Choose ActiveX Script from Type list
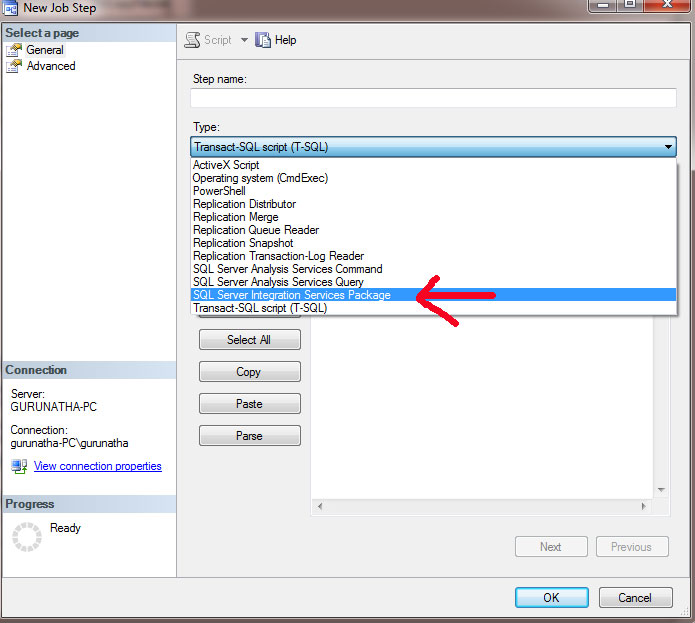The image size is (695, 623). coord(433,165)
